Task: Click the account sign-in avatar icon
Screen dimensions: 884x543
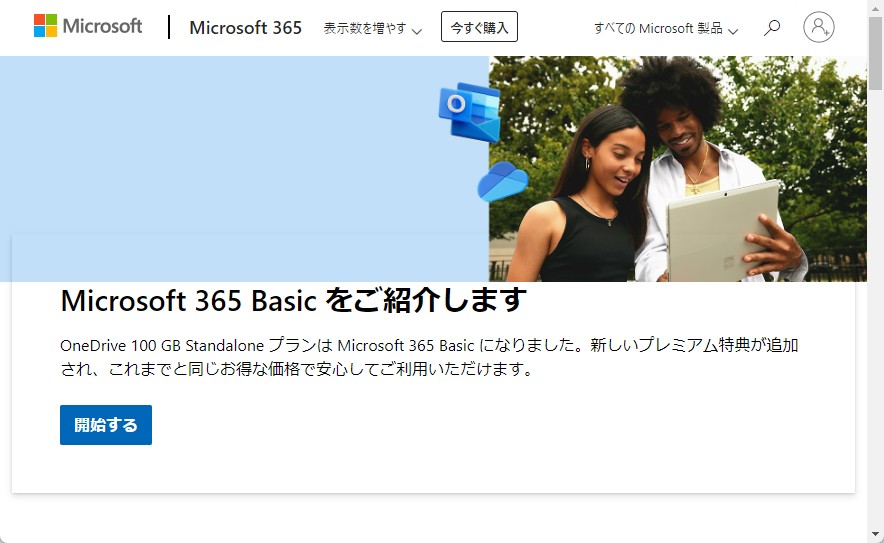Action: [819, 27]
